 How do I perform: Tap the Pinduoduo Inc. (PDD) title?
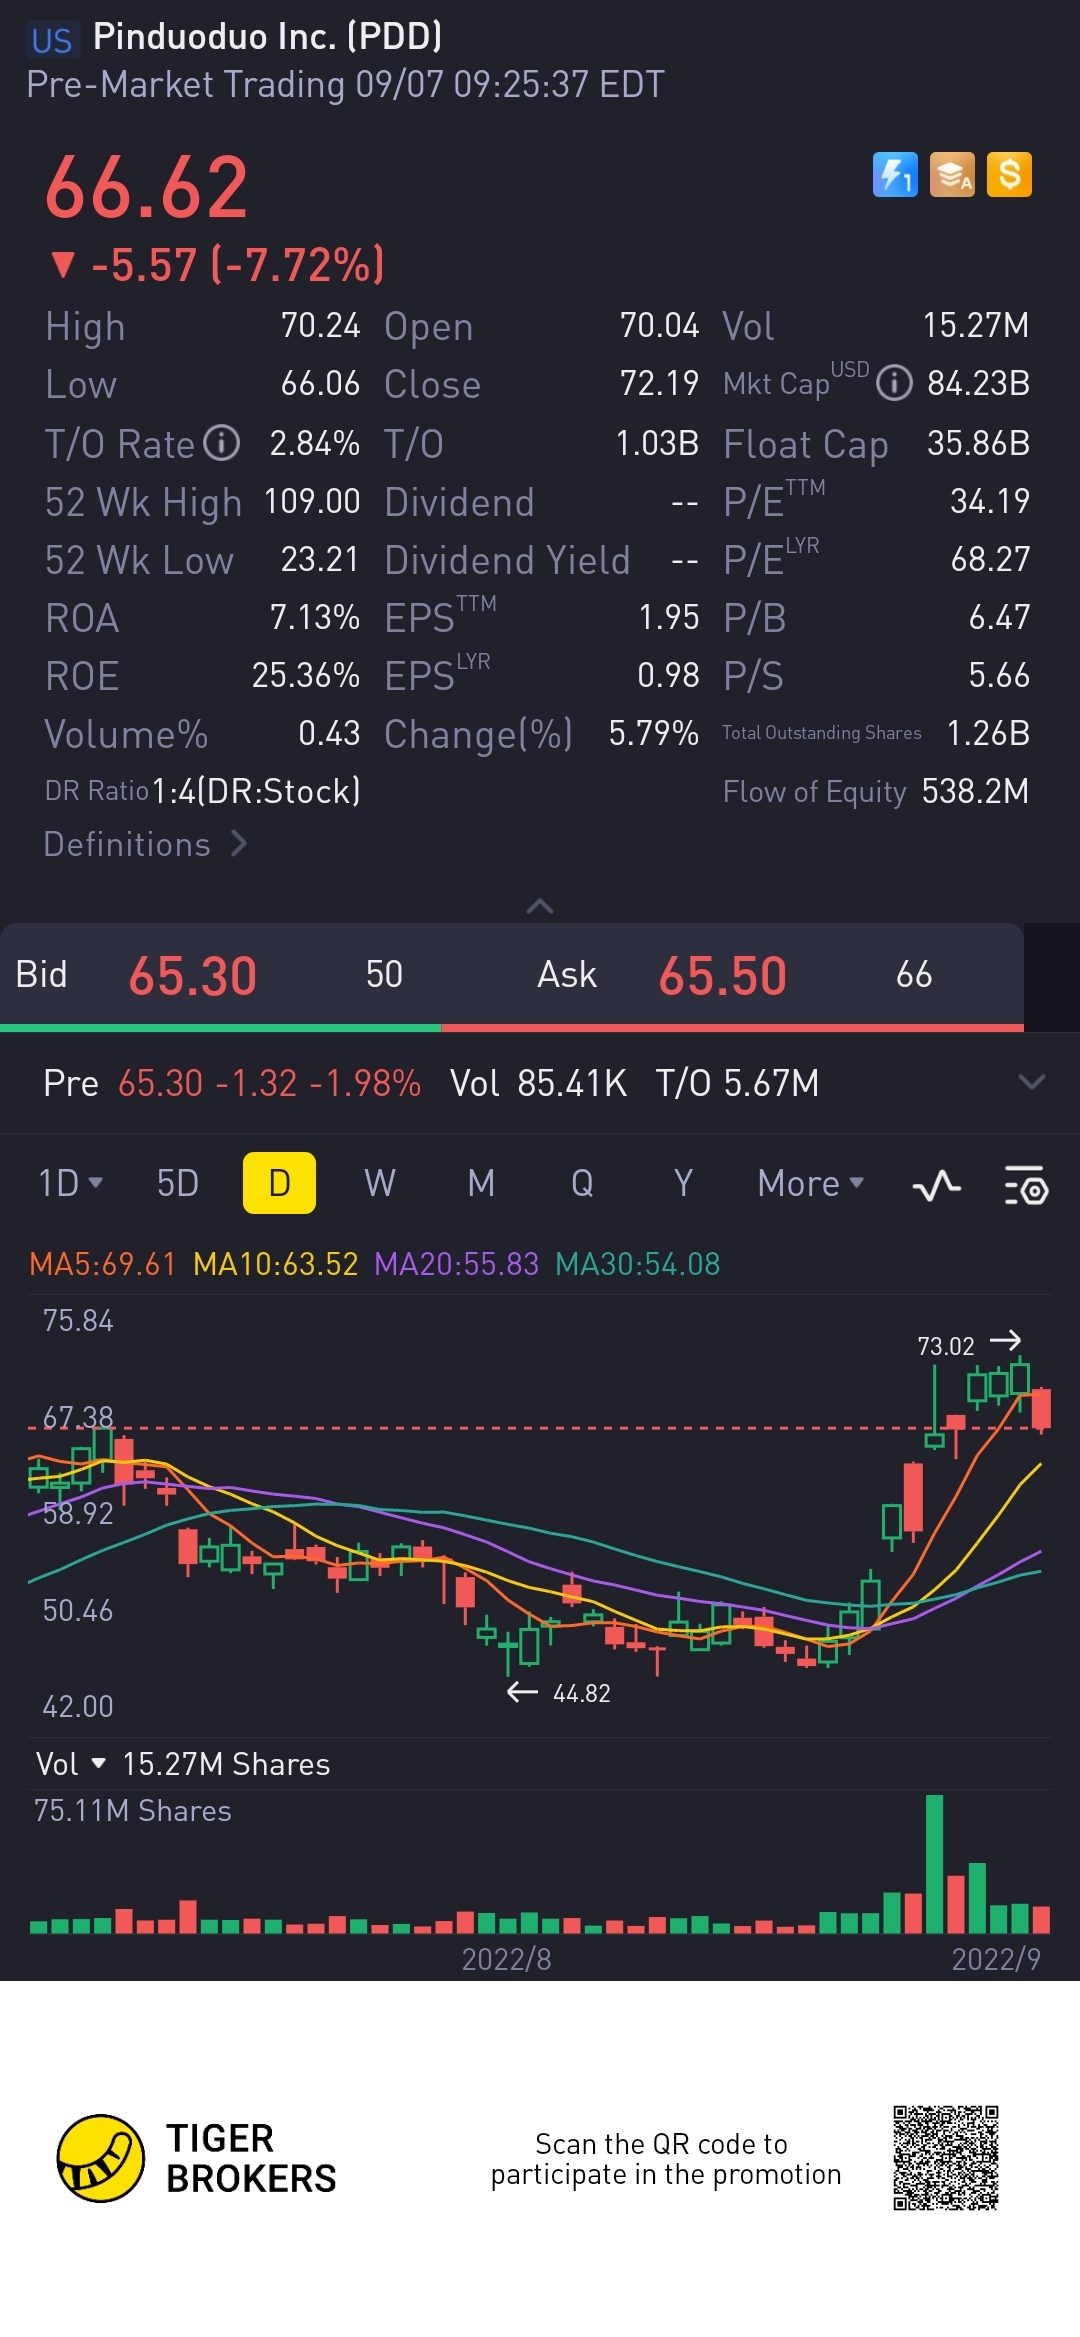tap(268, 37)
